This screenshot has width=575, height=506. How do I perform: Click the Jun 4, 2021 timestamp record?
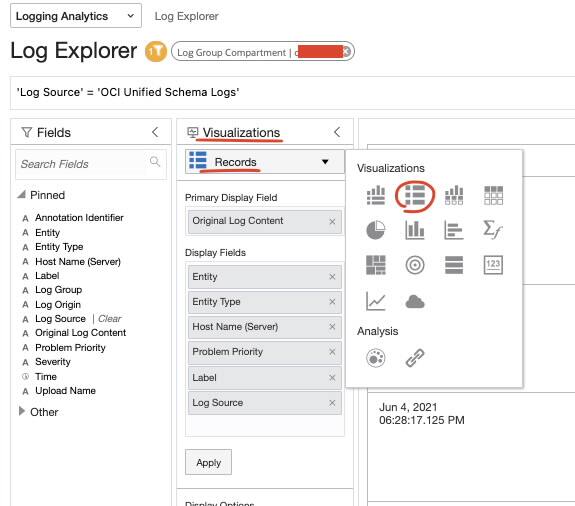coord(422,414)
